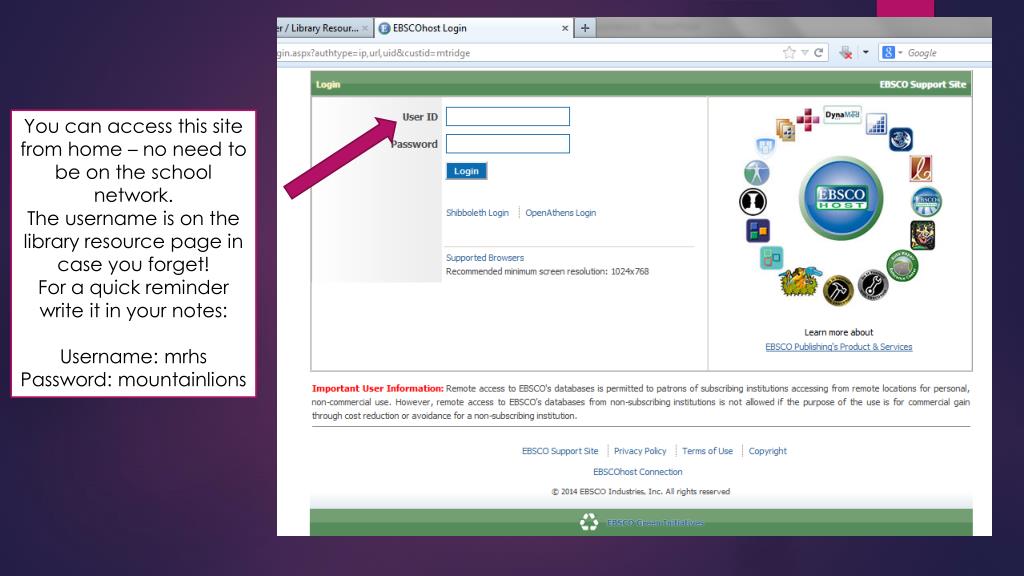This screenshot has height=576, width=1024.
Task: Open the OpenAthens Login link
Action: tap(560, 213)
